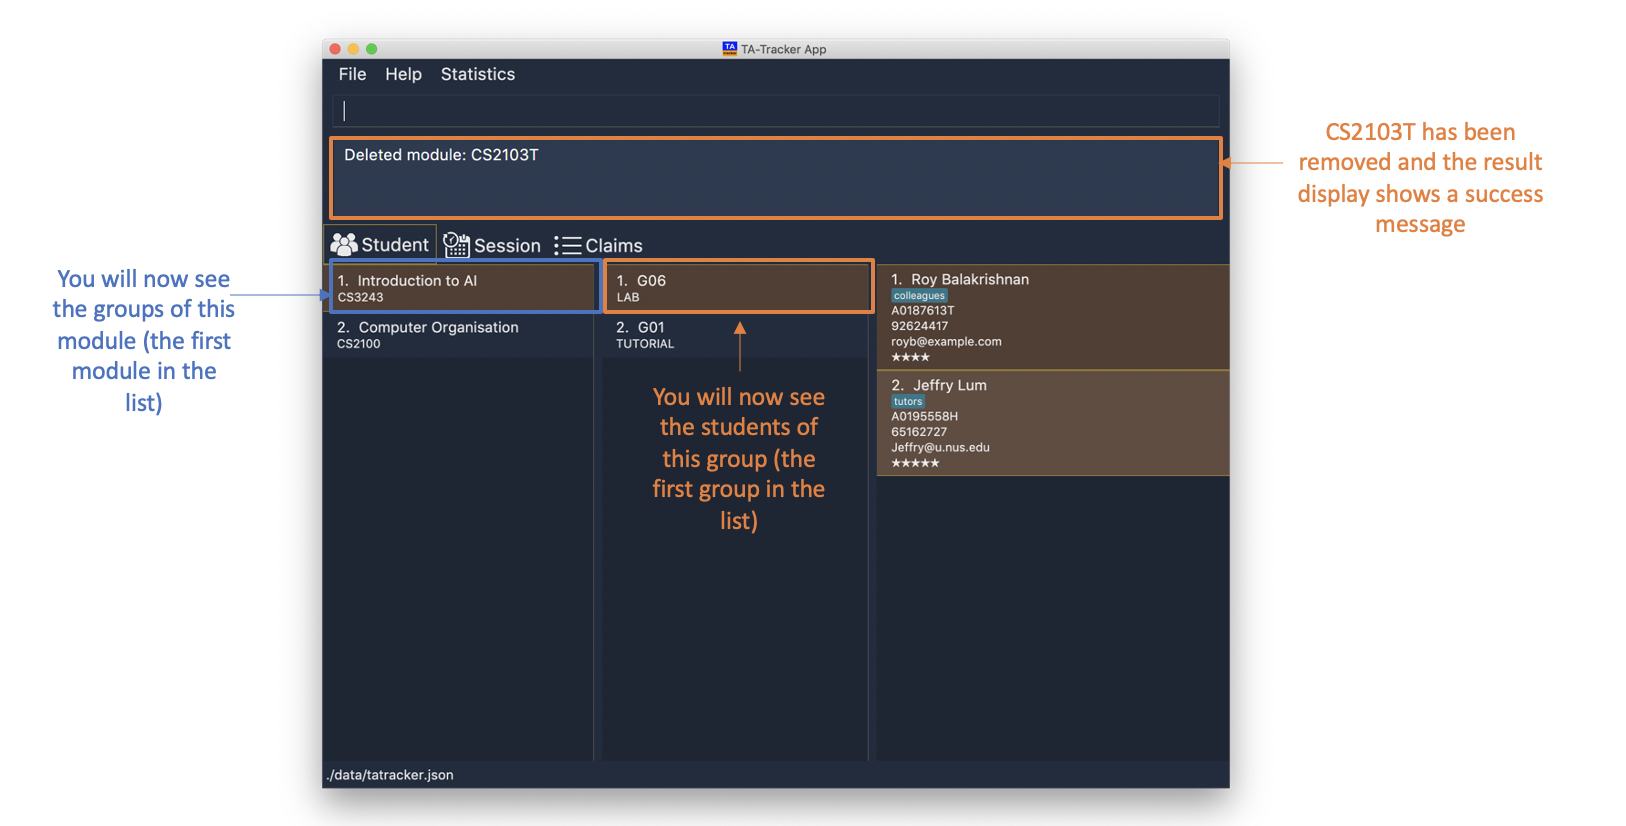Select student Roy Balakrishnan
The width and height of the screenshot is (1626, 826).
1053,317
